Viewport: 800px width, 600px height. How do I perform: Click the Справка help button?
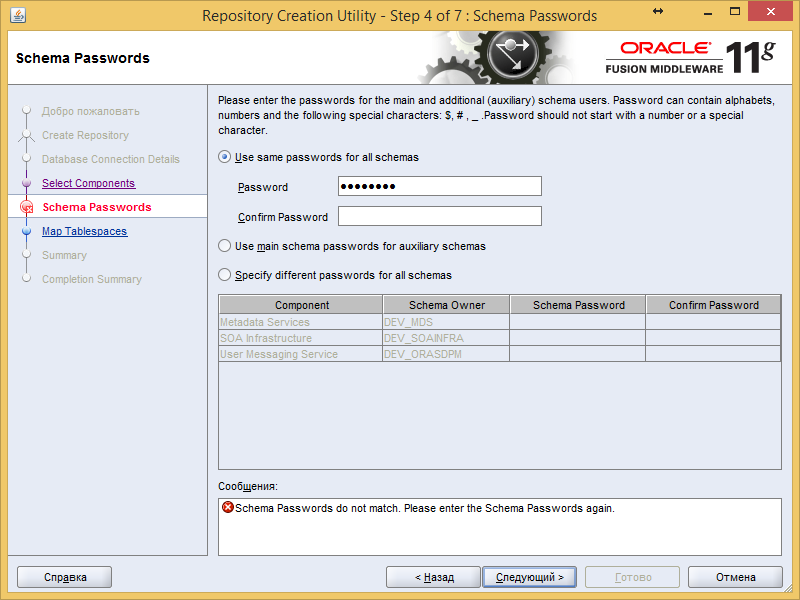tap(64, 576)
